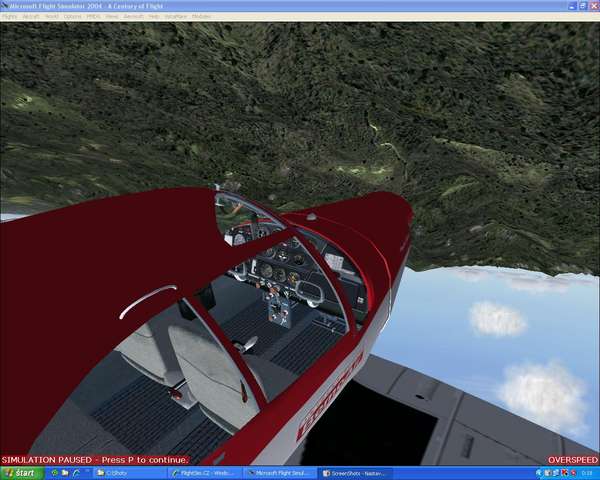Open the Aircraft menu

tap(31, 16)
